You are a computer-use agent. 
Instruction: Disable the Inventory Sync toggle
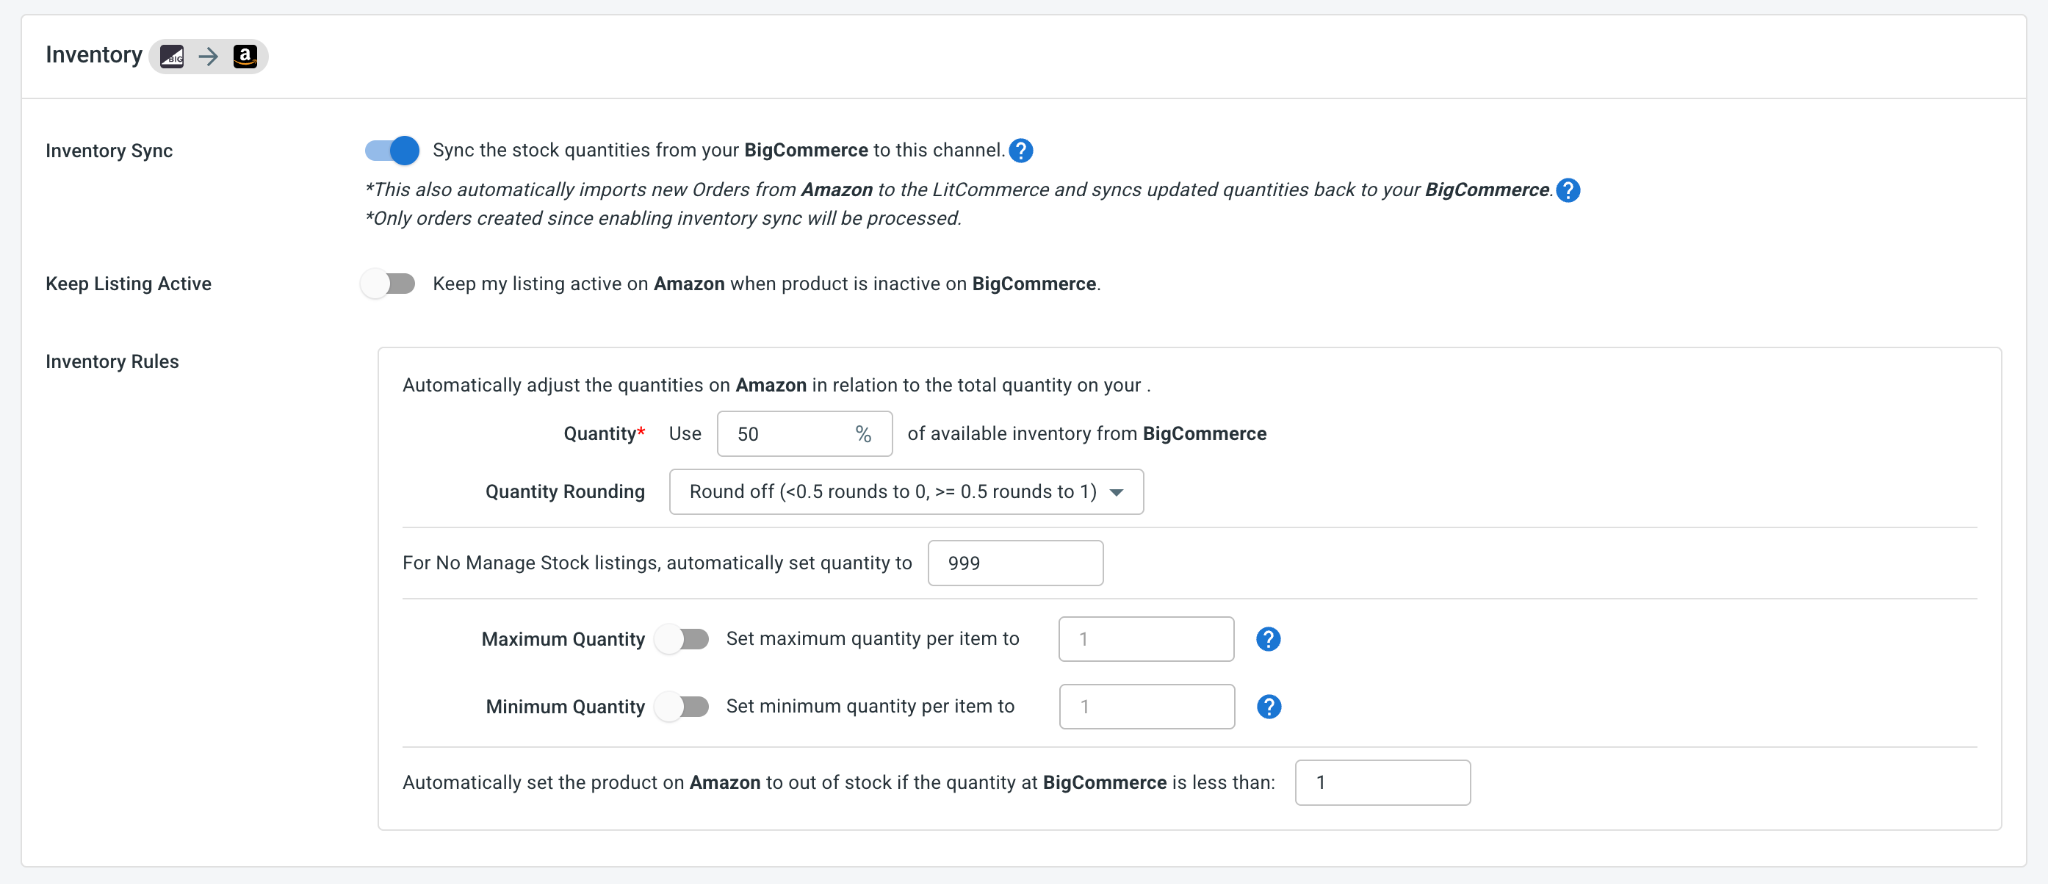(x=391, y=151)
